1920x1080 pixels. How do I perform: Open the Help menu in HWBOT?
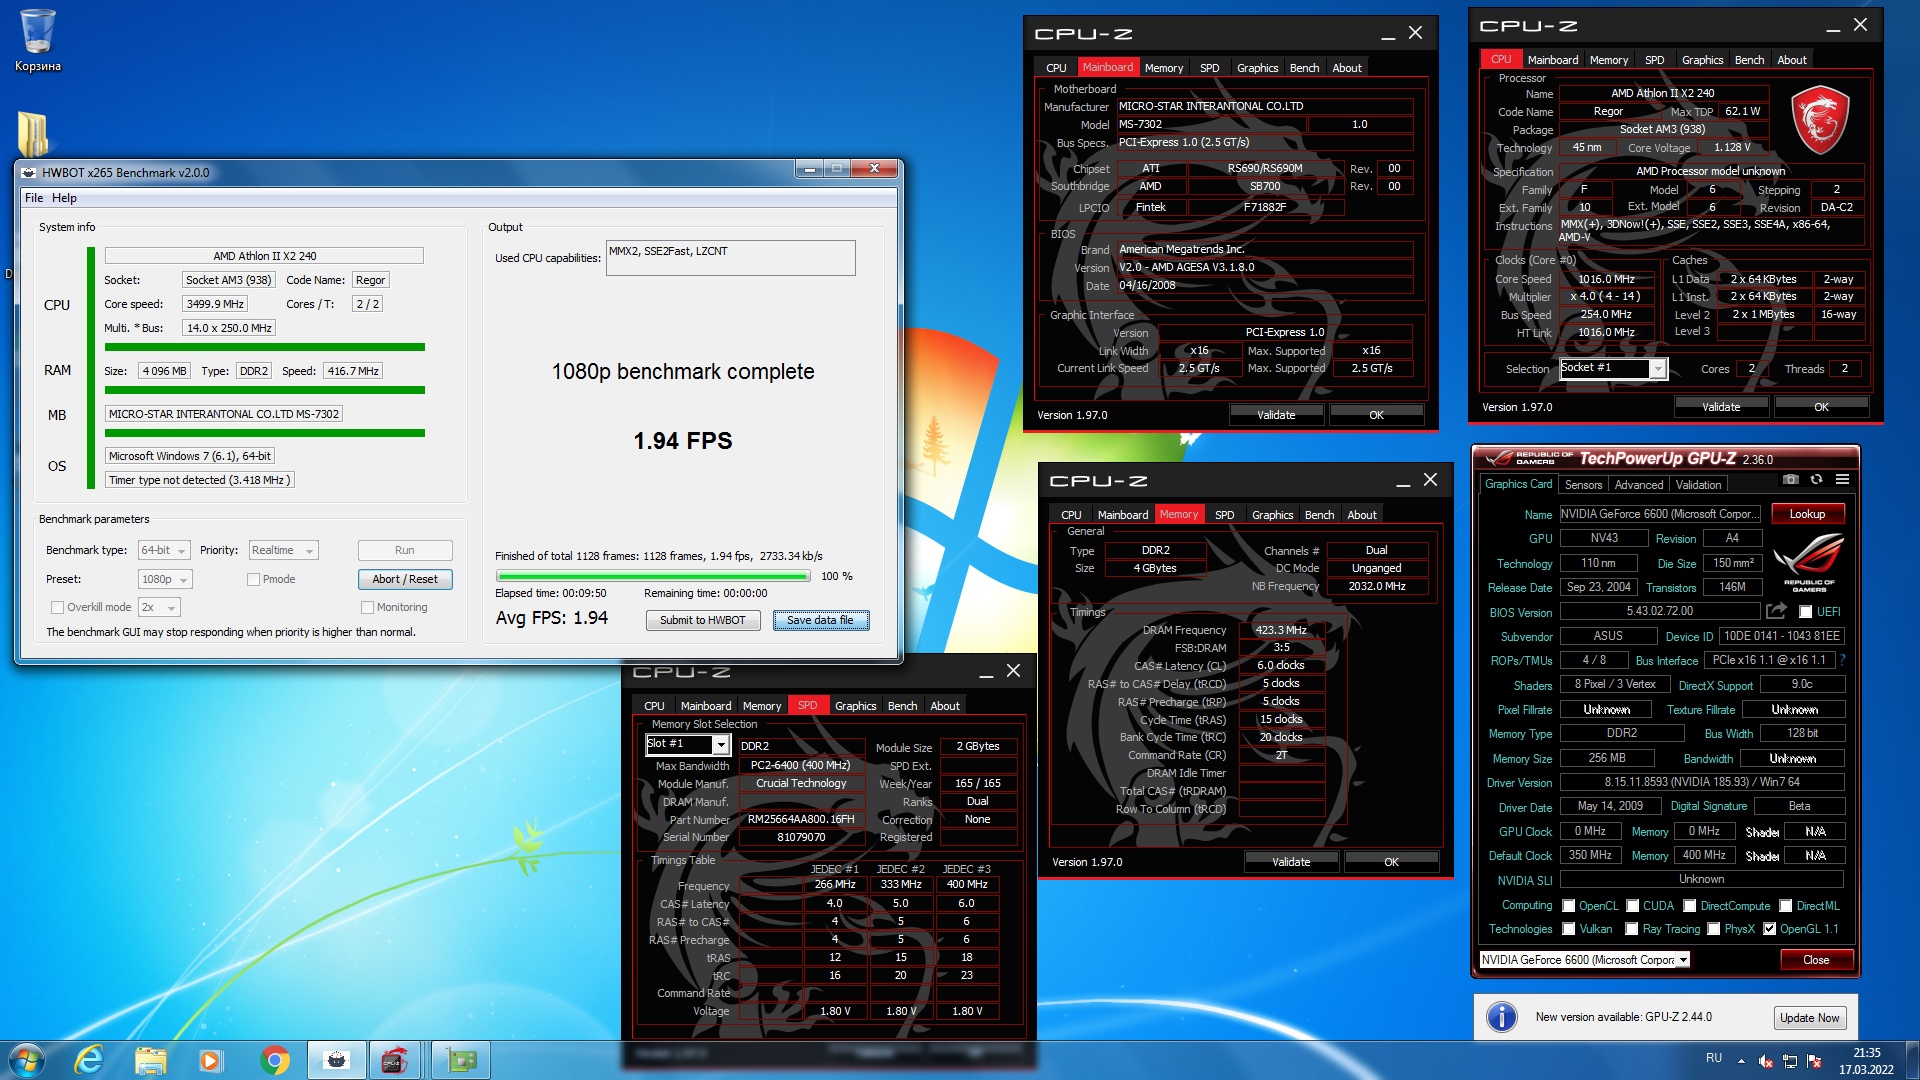tap(64, 198)
